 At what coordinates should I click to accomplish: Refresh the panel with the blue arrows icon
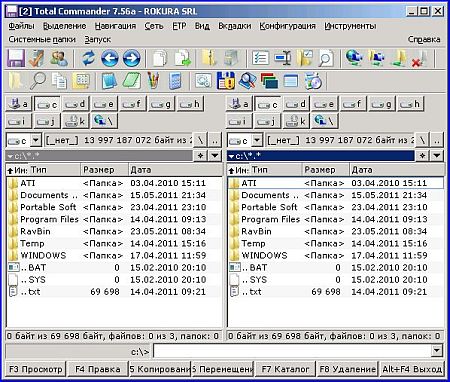click(x=89, y=59)
